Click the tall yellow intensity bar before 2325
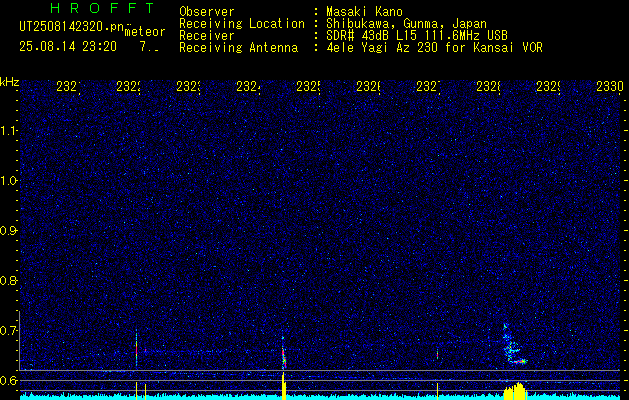Image resolution: width=629 pixels, height=400 pixels. [x=284, y=386]
